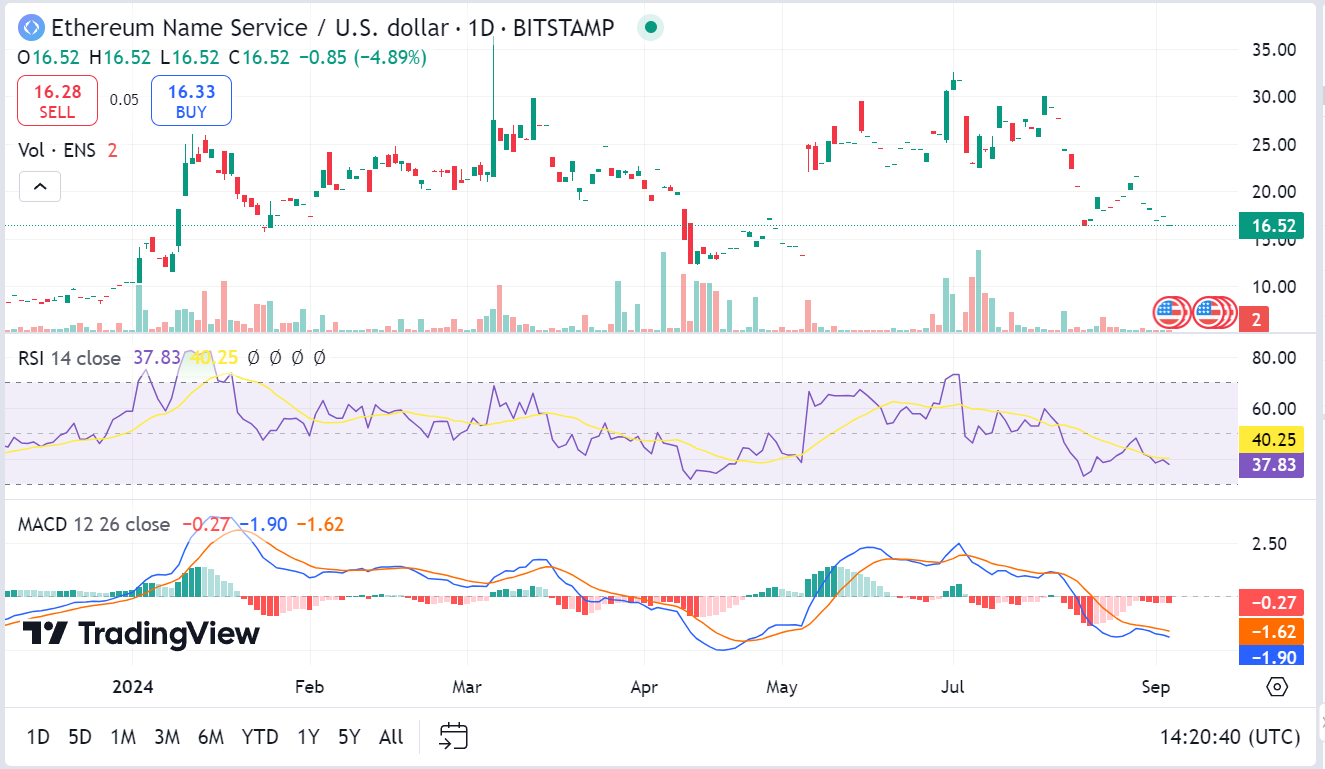Open chart settings via the hexagon icon

tap(1275, 686)
